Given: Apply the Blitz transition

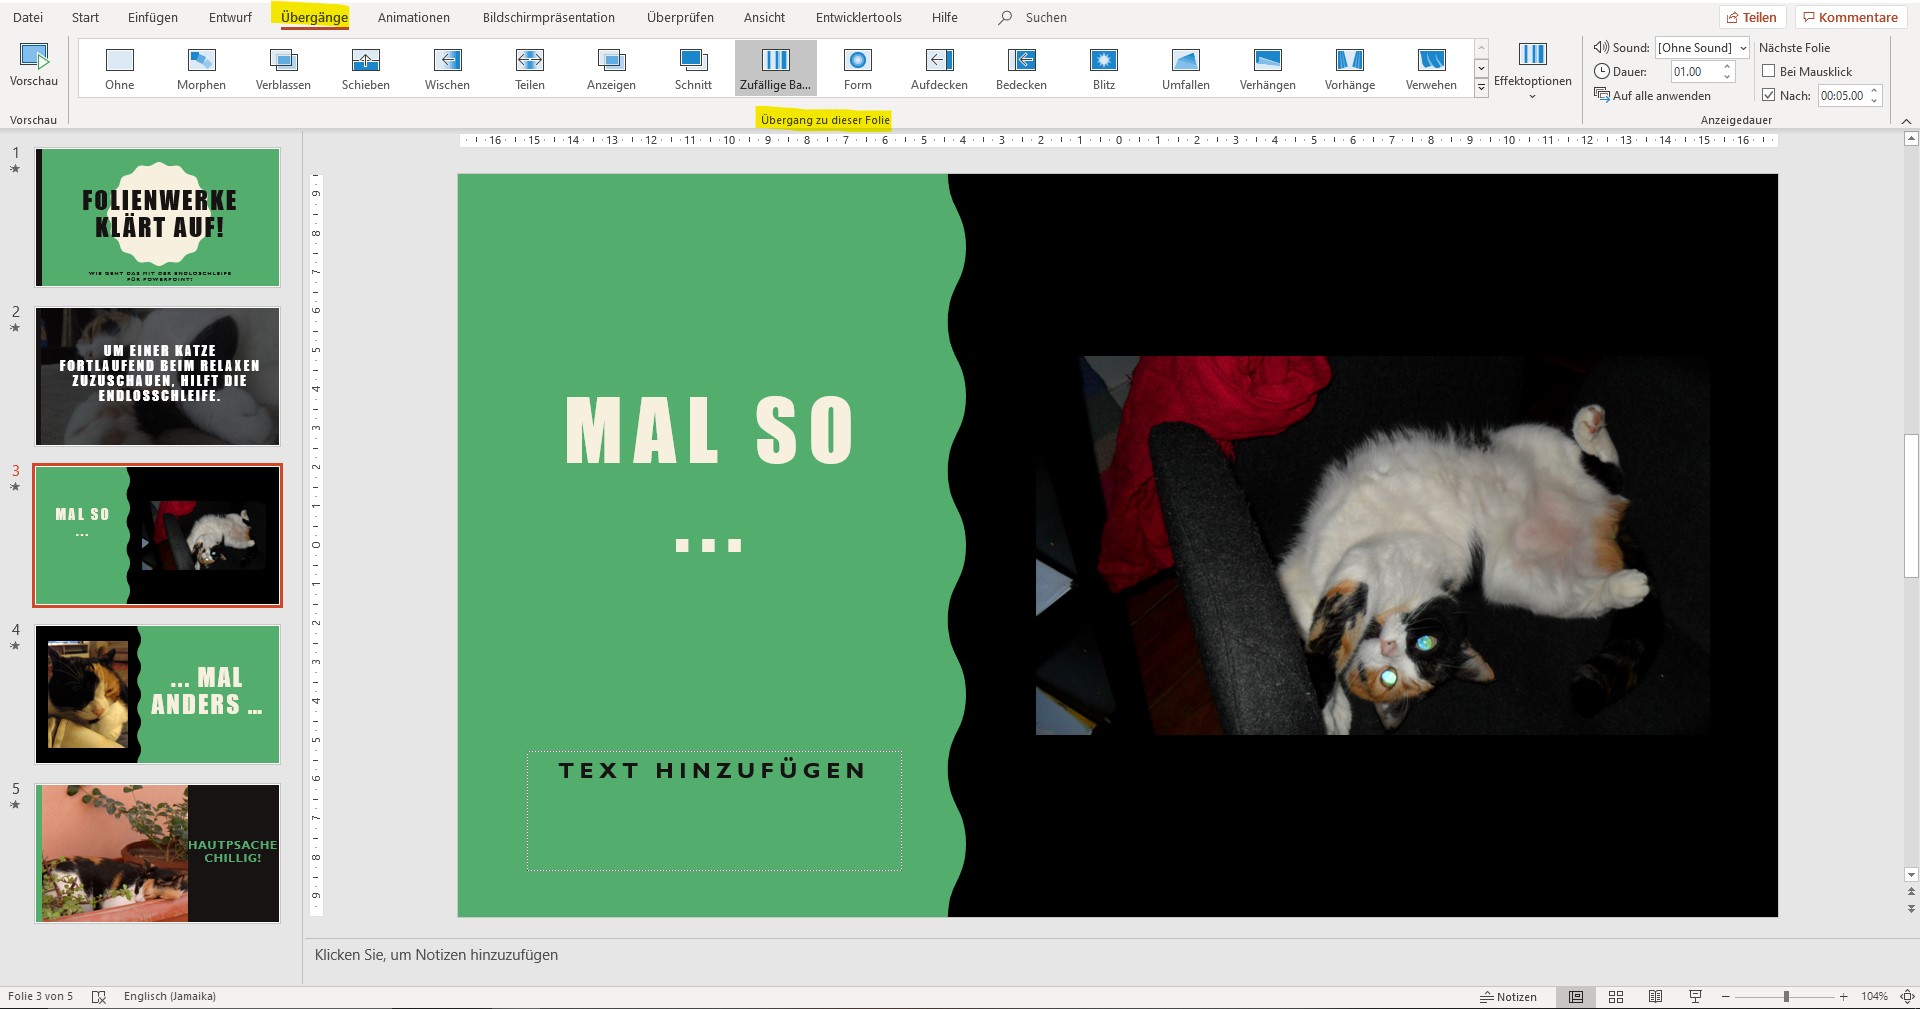Looking at the screenshot, I should (x=1104, y=68).
